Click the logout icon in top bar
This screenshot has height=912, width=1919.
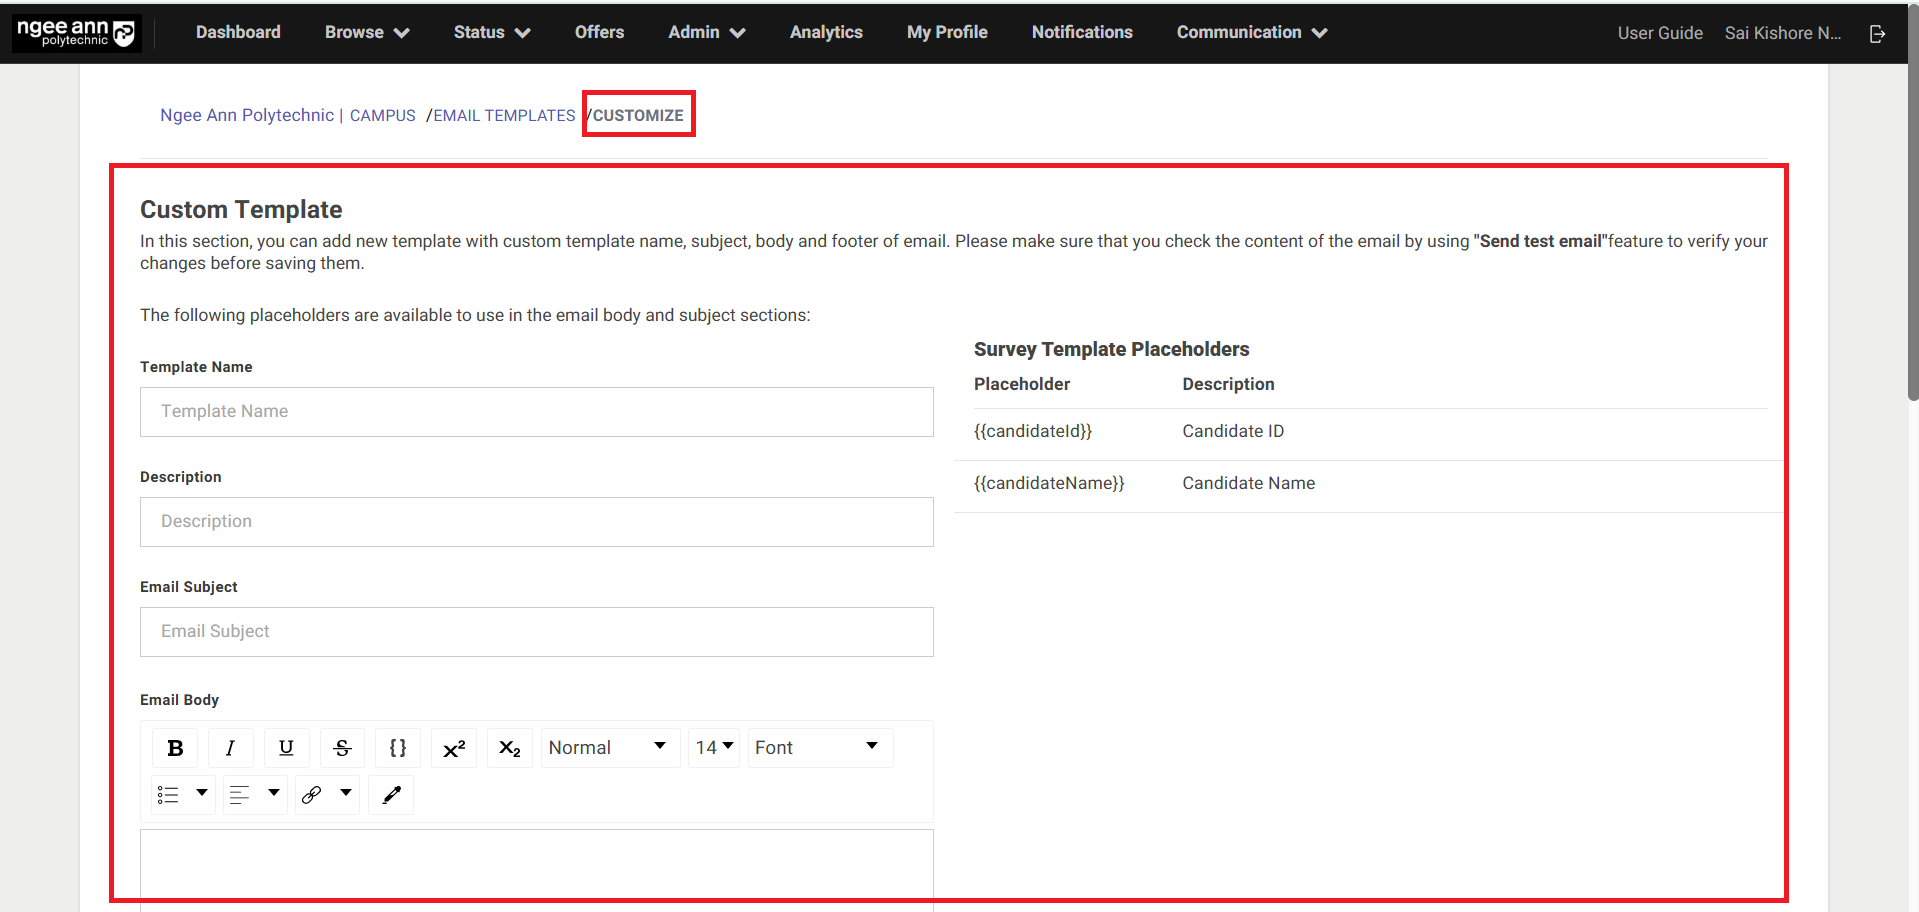(1877, 33)
